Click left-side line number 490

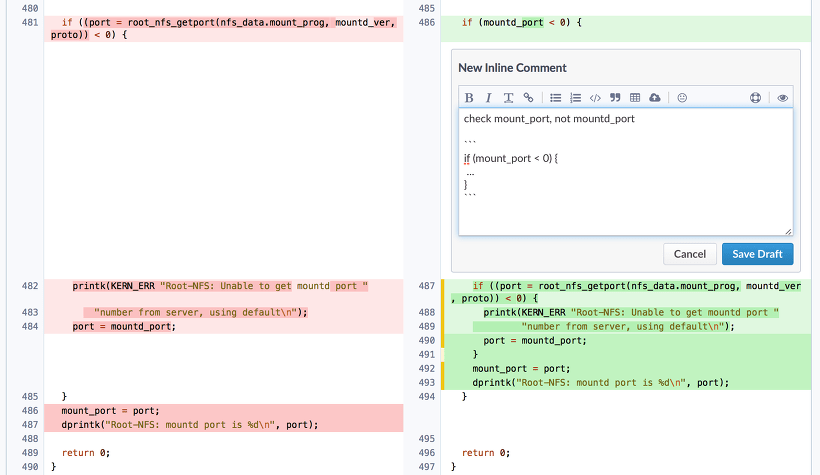[30, 467]
